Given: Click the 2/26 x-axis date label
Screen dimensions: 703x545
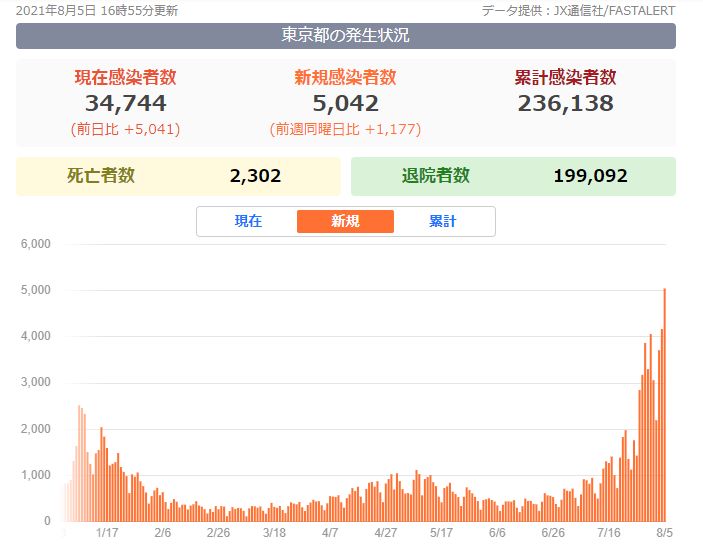Looking at the screenshot, I should [x=218, y=532].
